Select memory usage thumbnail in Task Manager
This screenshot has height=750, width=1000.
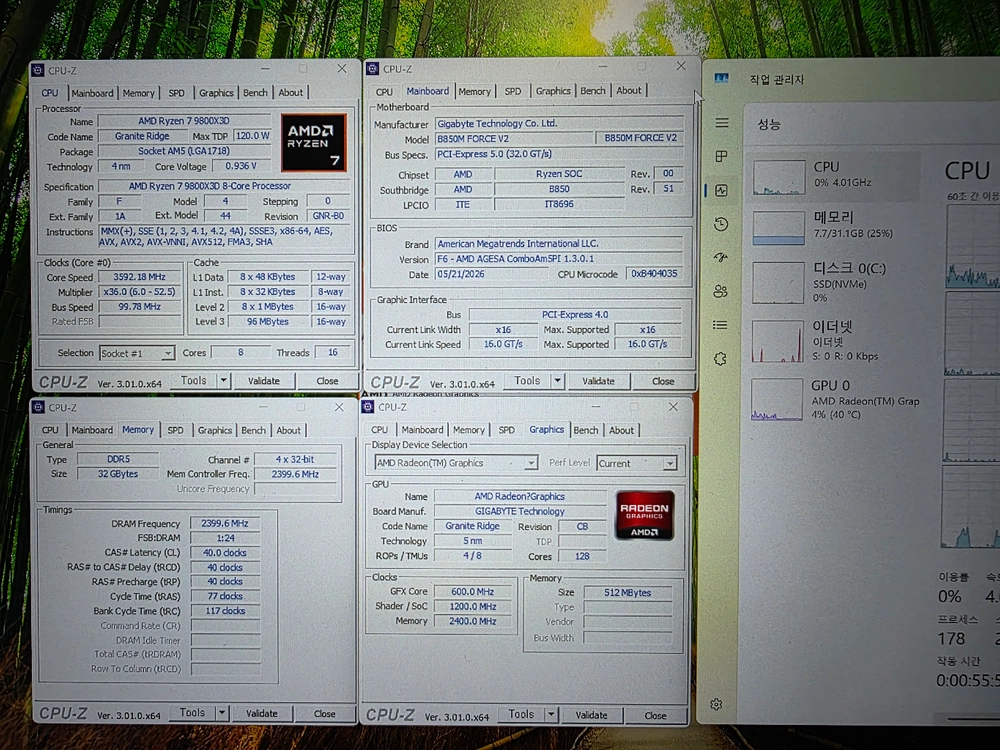(x=778, y=228)
